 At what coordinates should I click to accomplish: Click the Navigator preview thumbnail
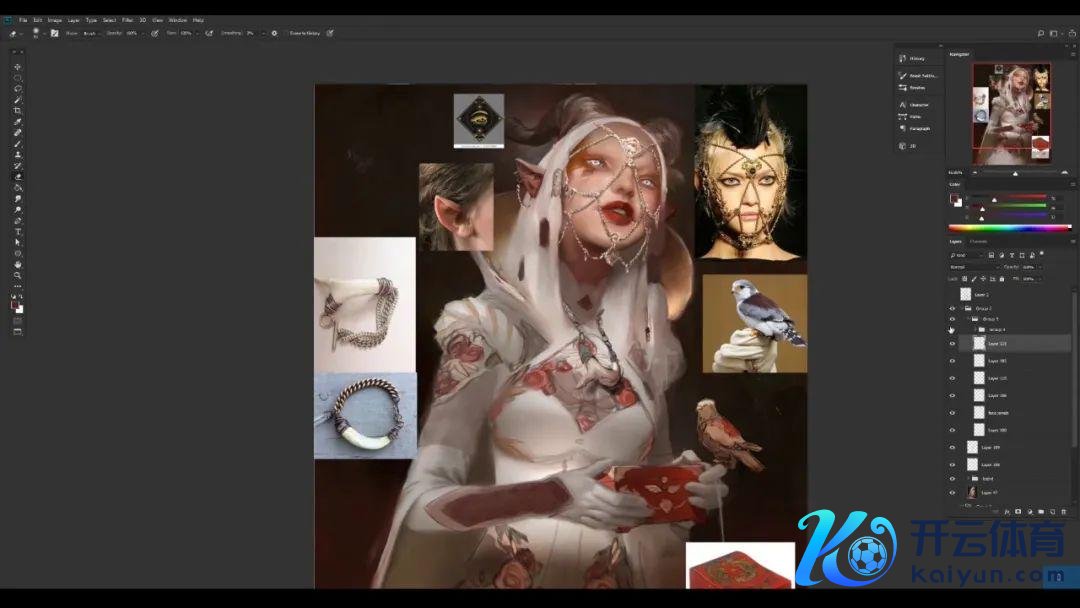pyautogui.click(x=1011, y=113)
